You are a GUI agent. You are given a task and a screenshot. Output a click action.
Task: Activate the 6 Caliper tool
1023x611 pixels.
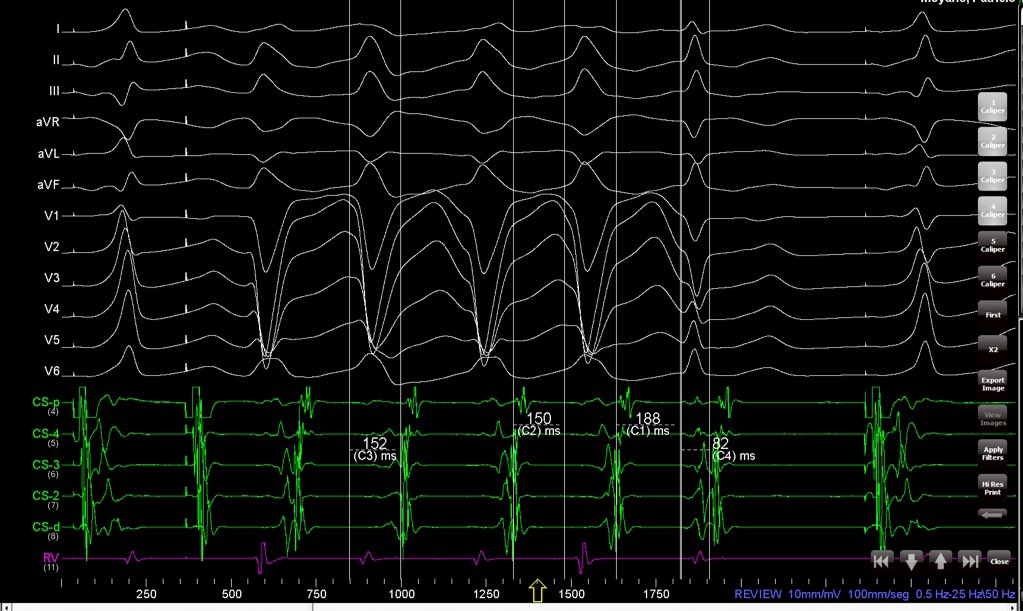pos(991,279)
